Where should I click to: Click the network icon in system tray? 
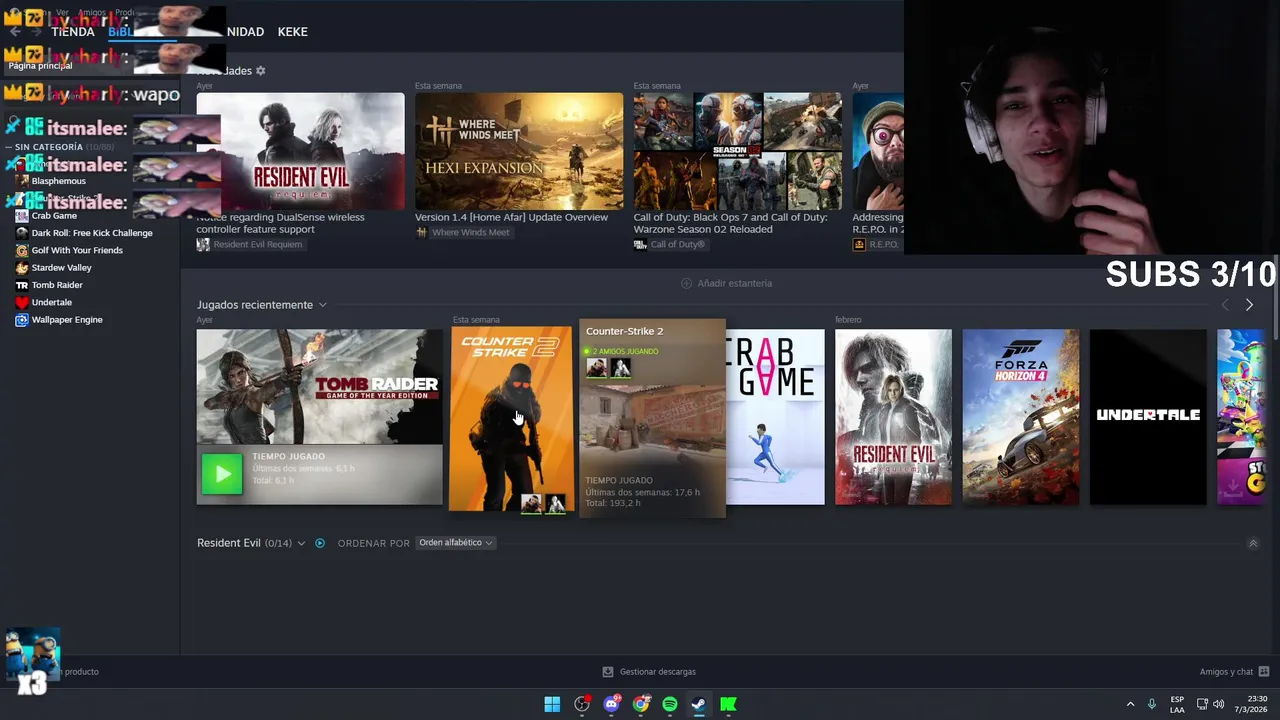click(1202, 704)
